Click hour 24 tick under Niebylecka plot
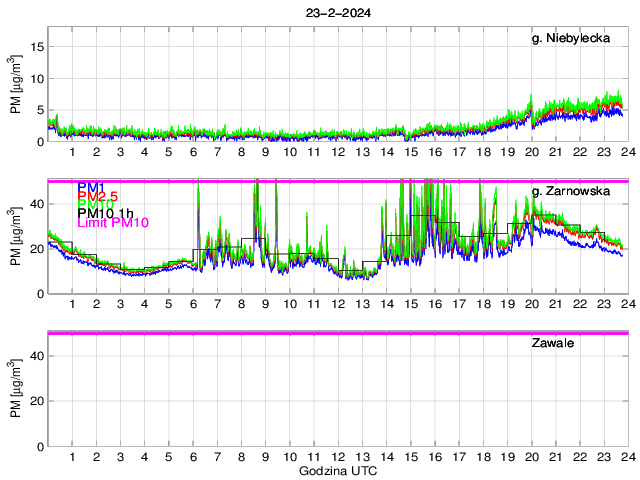Viewport: 640px width, 480px height. pyautogui.click(x=628, y=152)
